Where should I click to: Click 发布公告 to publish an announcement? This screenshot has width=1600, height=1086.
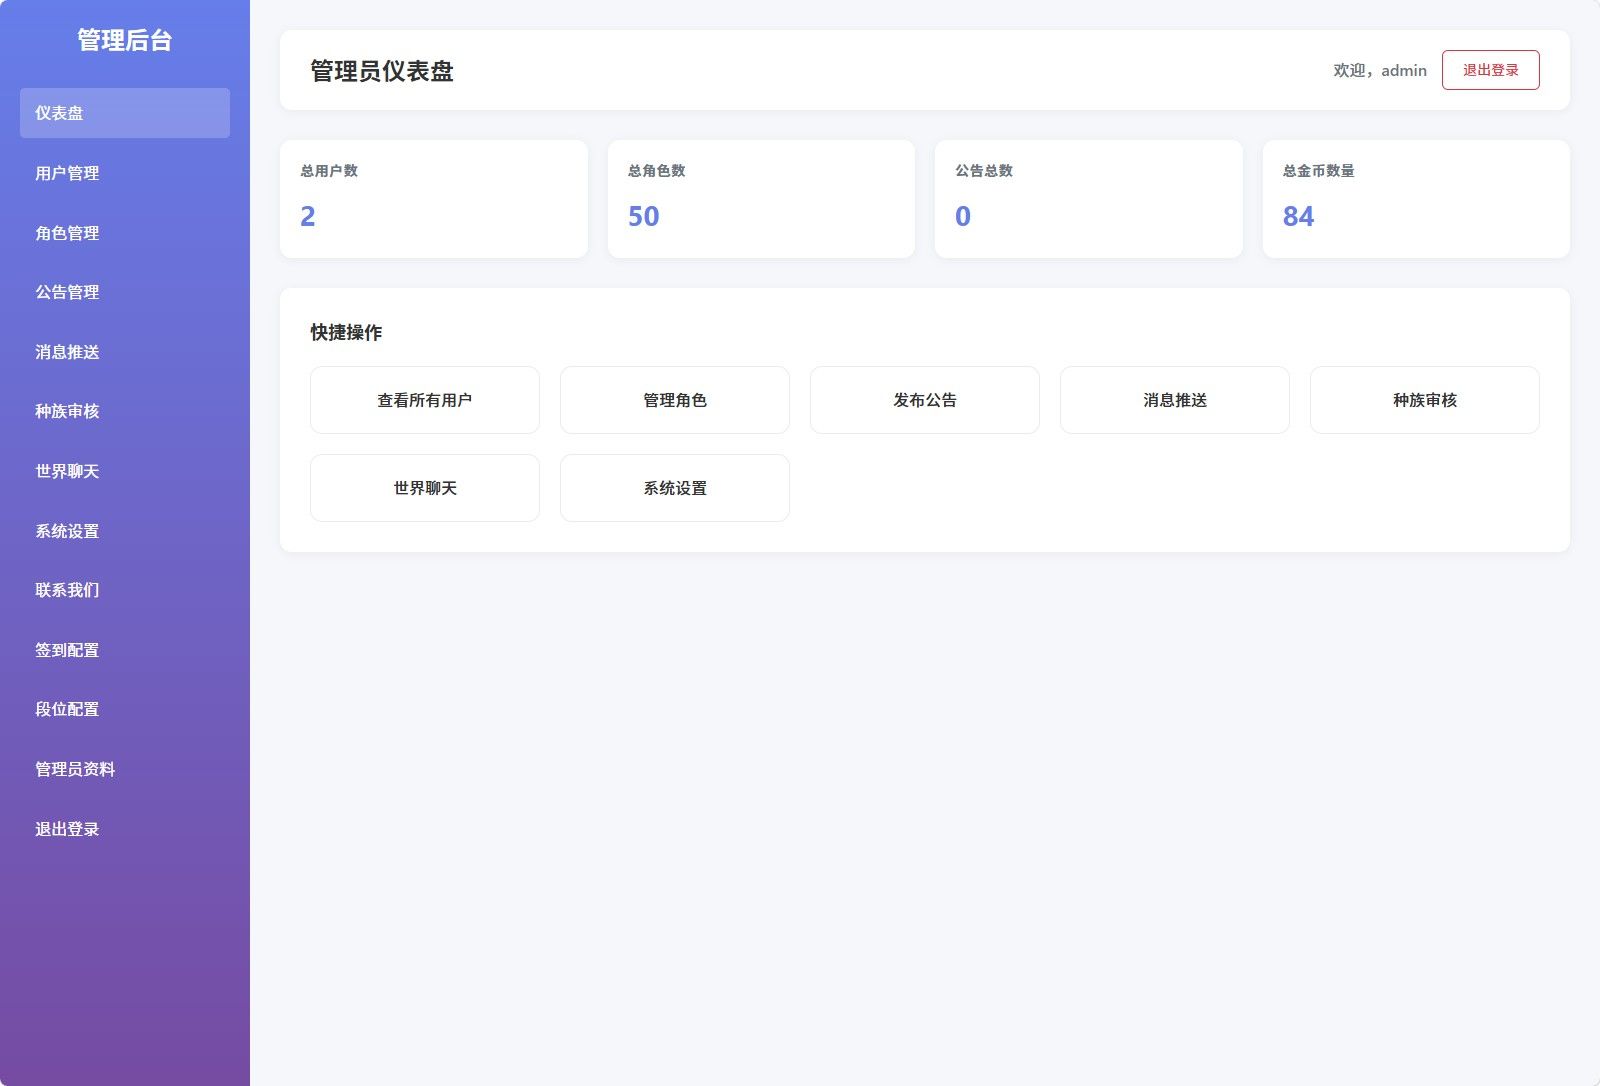tap(924, 399)
